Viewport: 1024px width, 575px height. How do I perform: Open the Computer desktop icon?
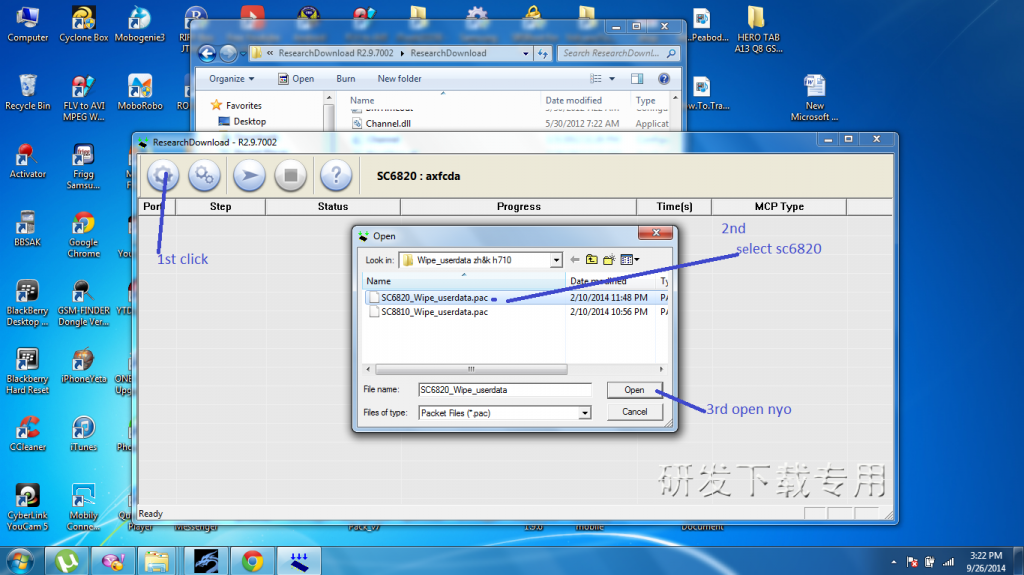coord(27,25)
